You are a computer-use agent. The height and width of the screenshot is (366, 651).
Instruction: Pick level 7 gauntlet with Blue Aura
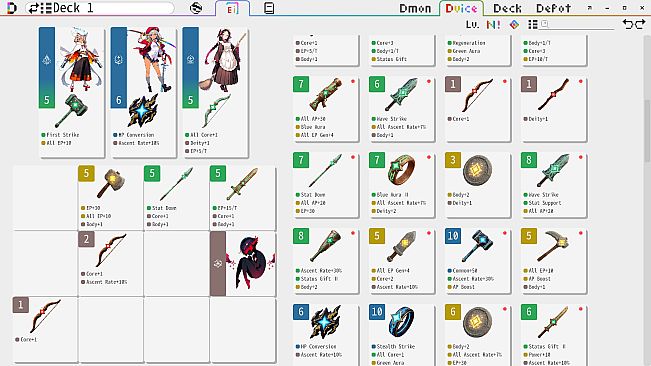point(326,109)
